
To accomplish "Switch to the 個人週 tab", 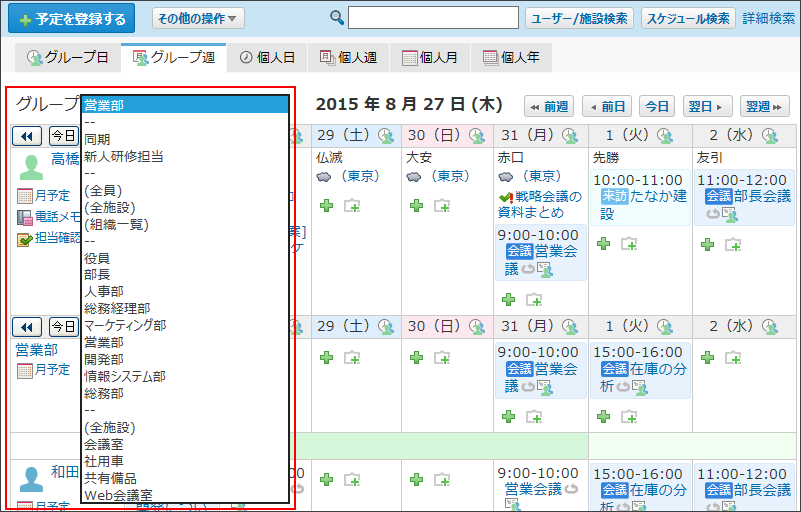I will point(348,57).
